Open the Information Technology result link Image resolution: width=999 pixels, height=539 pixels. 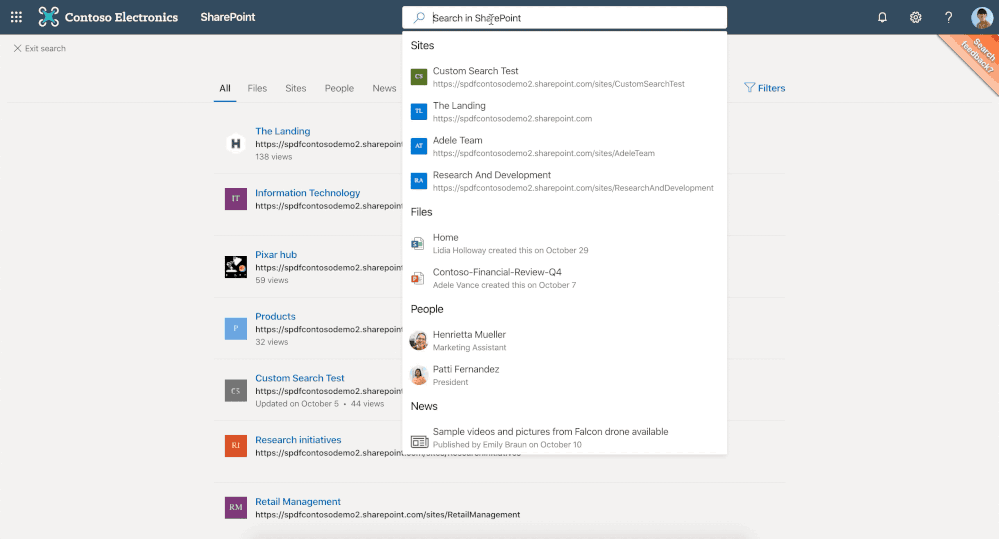point(308,193)
